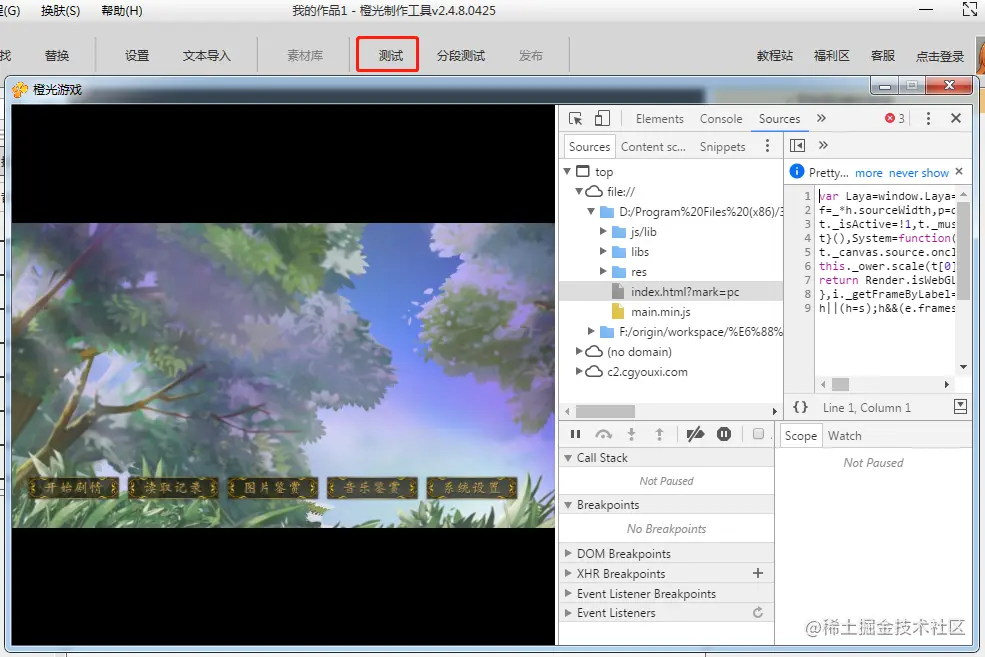The width and height of the screenshot is (985, 657).
Task: Expand c2.cgyouxi.com node
Action: coord(579,371)
